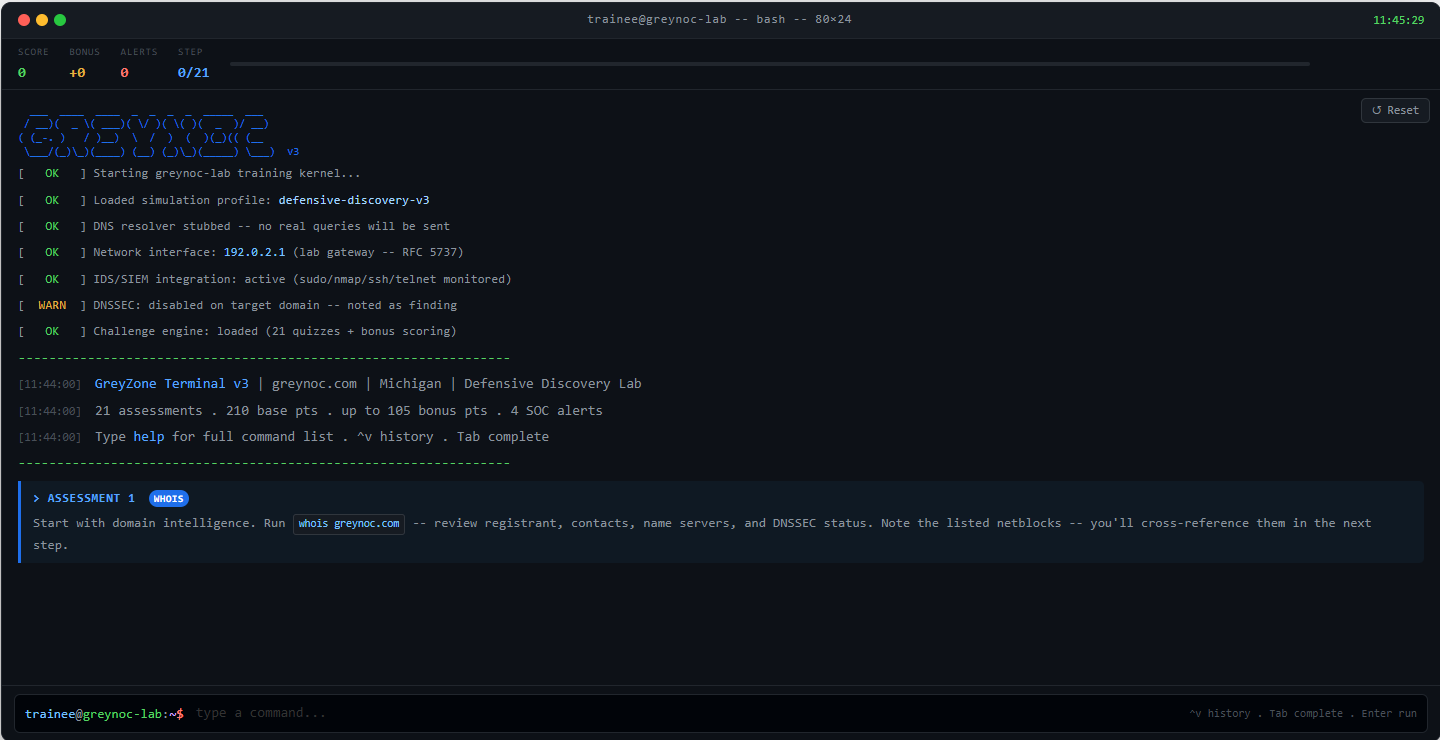This screenshot has height=740, width=1440.
Task: Click 'DNSSEC: disabled on target domain' line
Action: (x=275, y=305)
